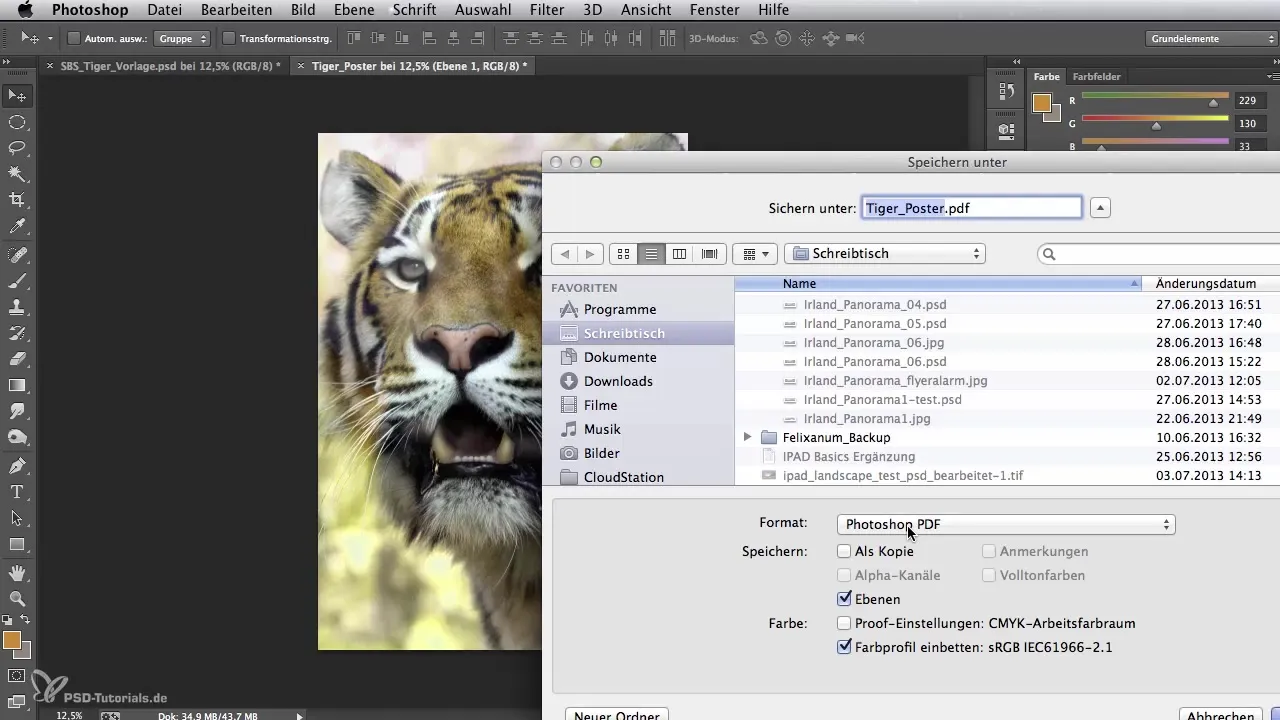Viewport: 1280px width, 720px height.
Task: Switch save dialog to icon view
Action: (x=623, y=254)
